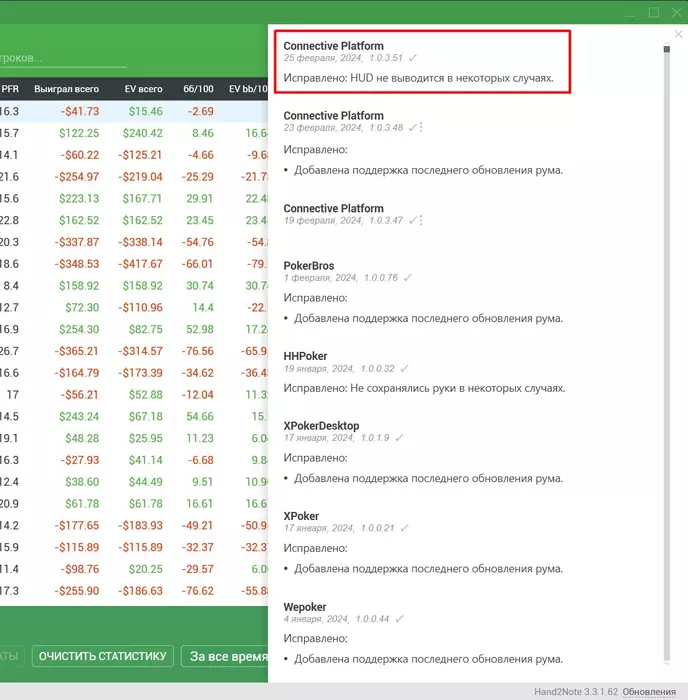The height and width of the screenshot is (700, 688).
Task: Click the $240.42 EV cell
Action: pos(142,133)
